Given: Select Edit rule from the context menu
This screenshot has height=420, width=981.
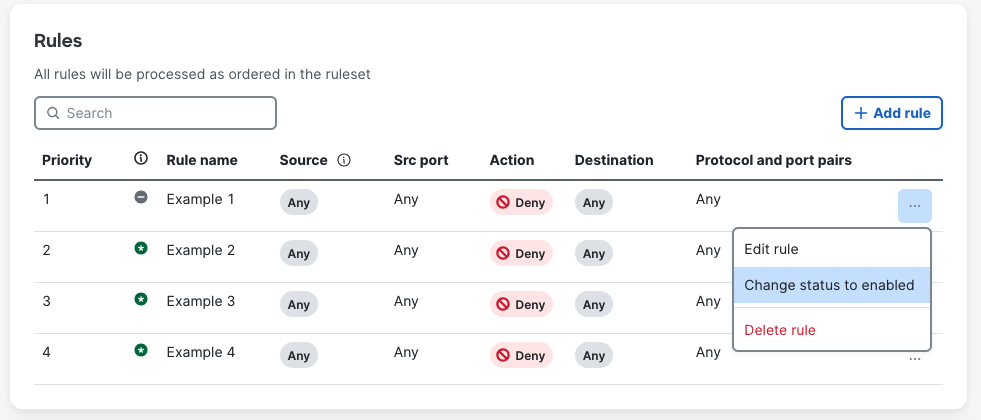Looking at the screenshot, I should (x=771, y=249).
